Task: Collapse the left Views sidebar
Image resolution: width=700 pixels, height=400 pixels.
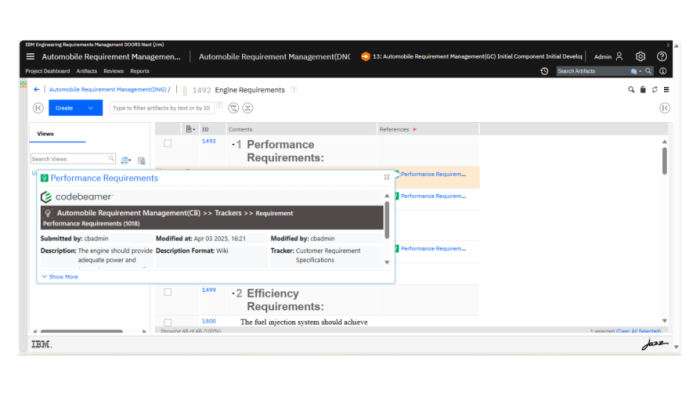Action: [x=38, y=108]
